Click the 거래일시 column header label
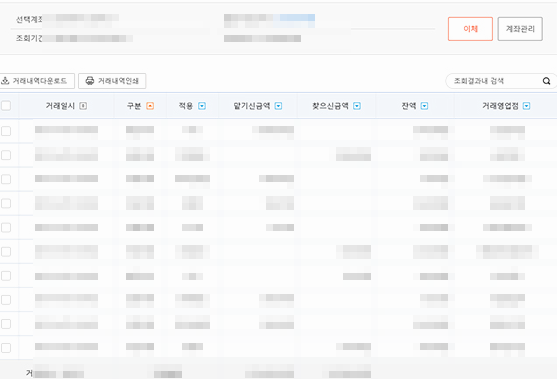This screenshot has width=557, height=379. click(x=60, y=106)
